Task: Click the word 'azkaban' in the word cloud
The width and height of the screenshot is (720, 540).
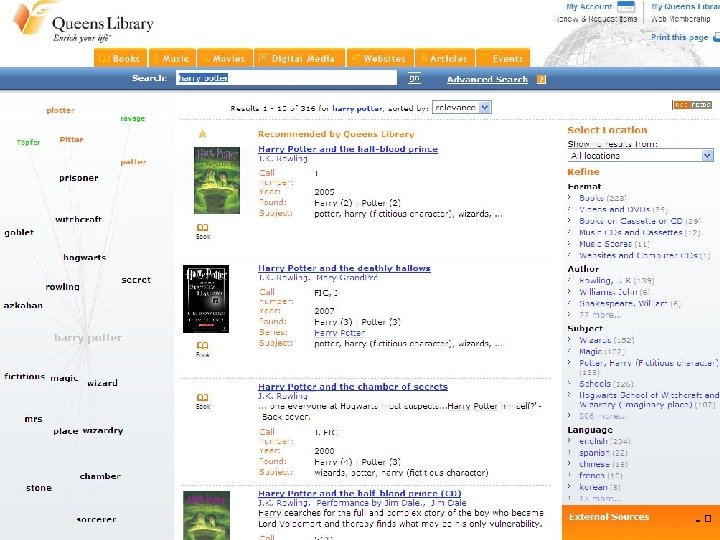Action: 23,305
